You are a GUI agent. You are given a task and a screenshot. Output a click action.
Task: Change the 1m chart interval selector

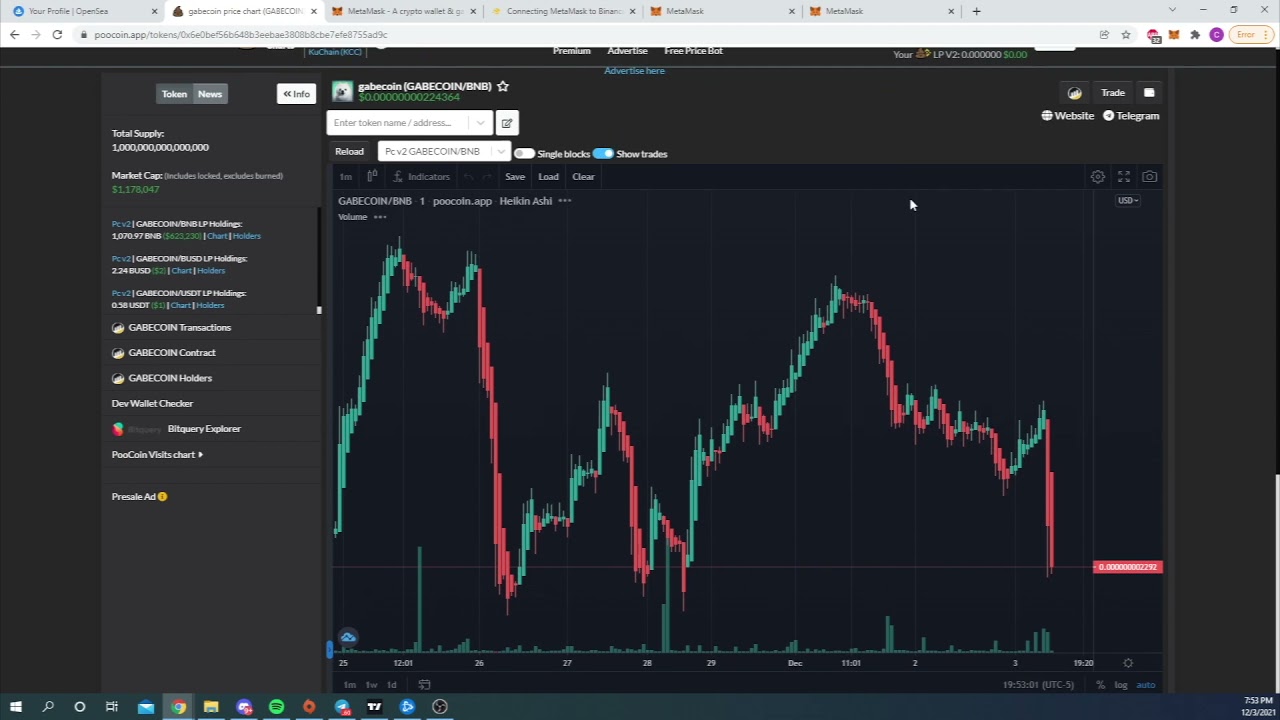(346, 177)
